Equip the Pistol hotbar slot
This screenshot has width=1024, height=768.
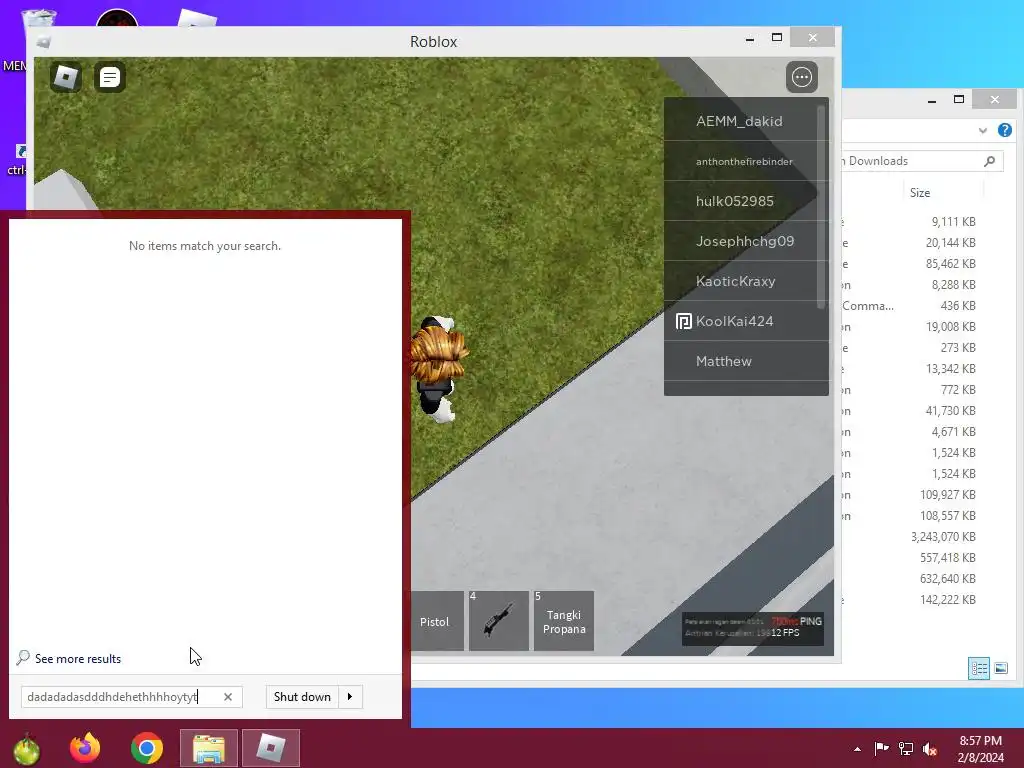[437, 621]
